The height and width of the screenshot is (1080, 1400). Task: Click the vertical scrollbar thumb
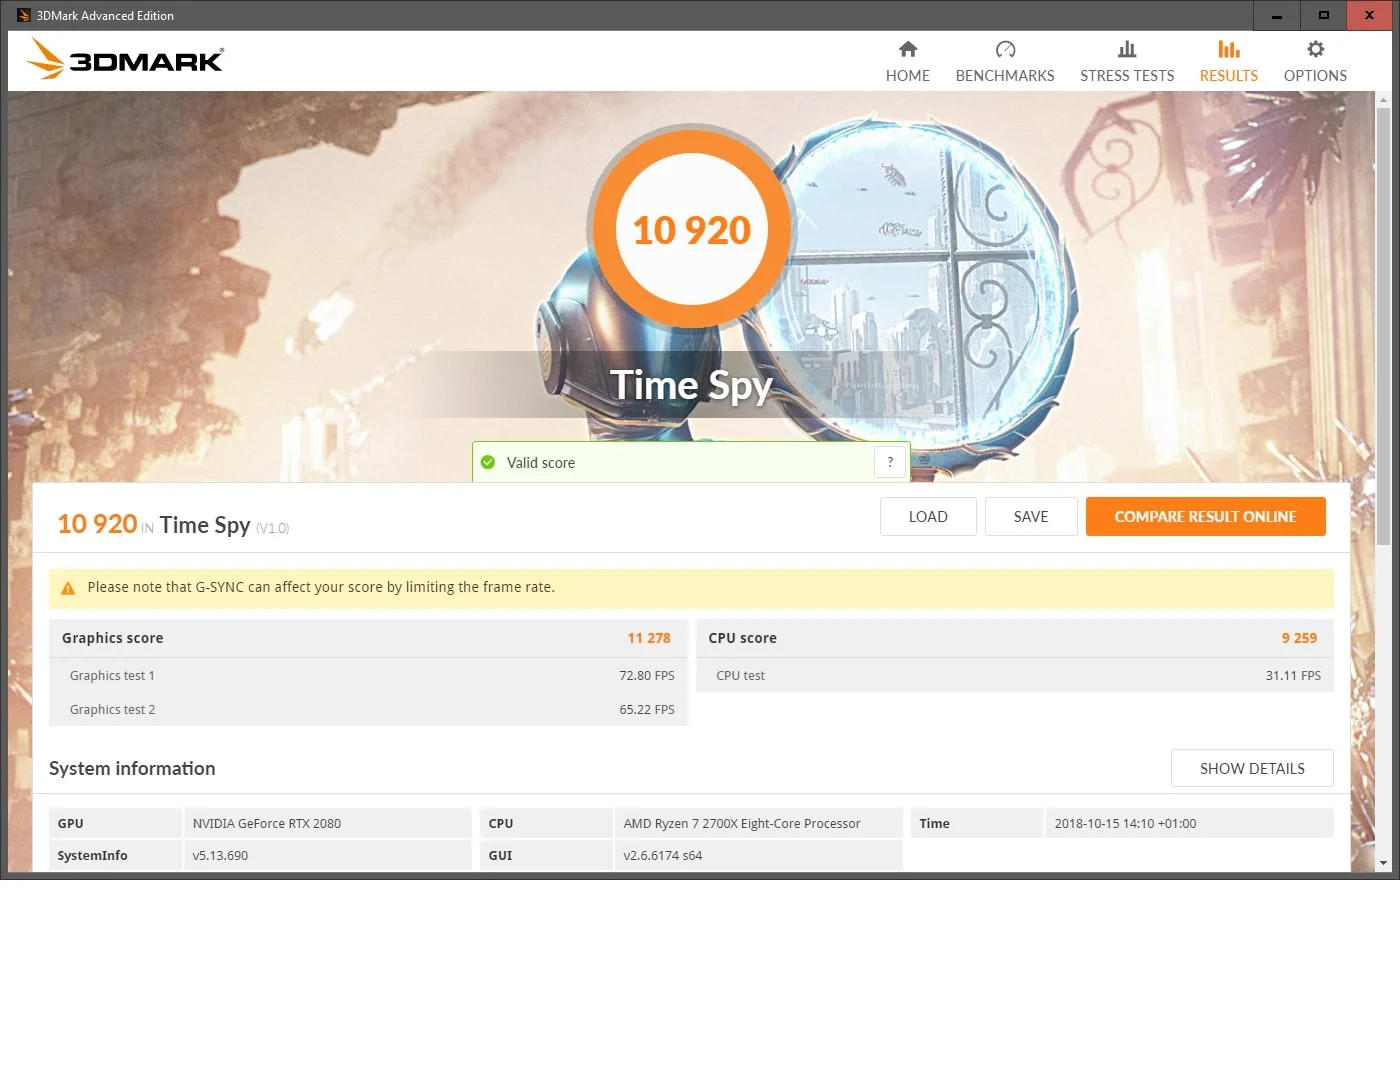point(1383,325)
